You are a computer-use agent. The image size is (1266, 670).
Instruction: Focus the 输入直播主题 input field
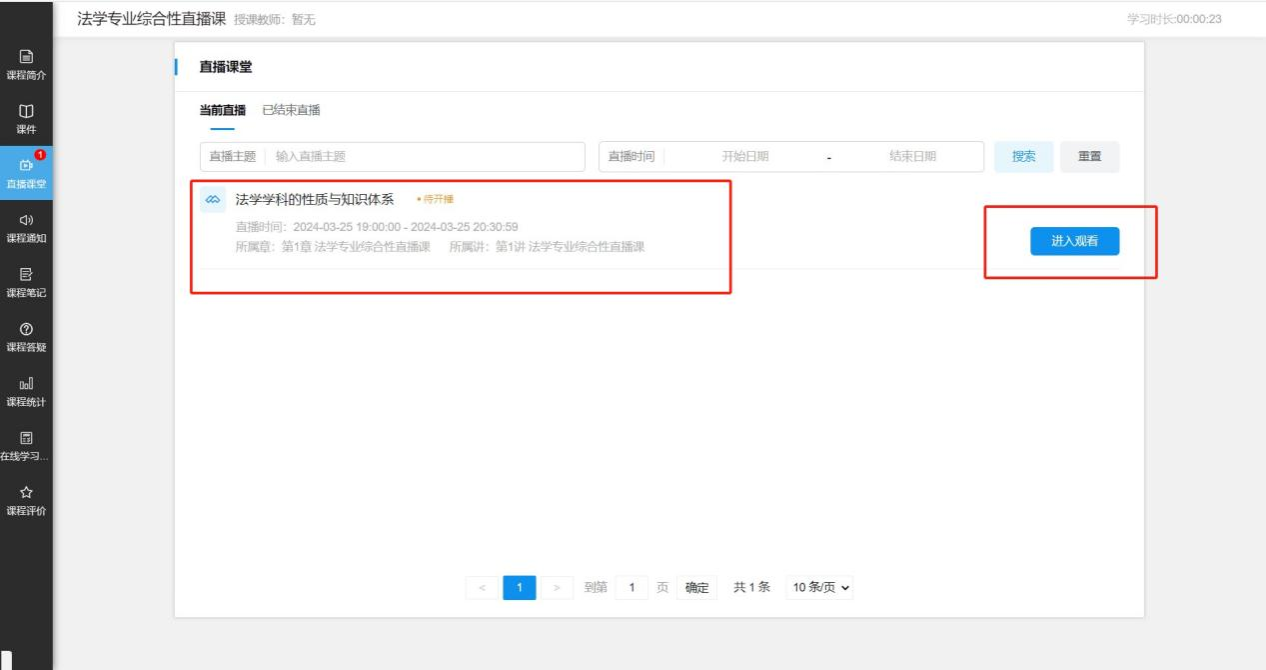[x=425, y=157]
